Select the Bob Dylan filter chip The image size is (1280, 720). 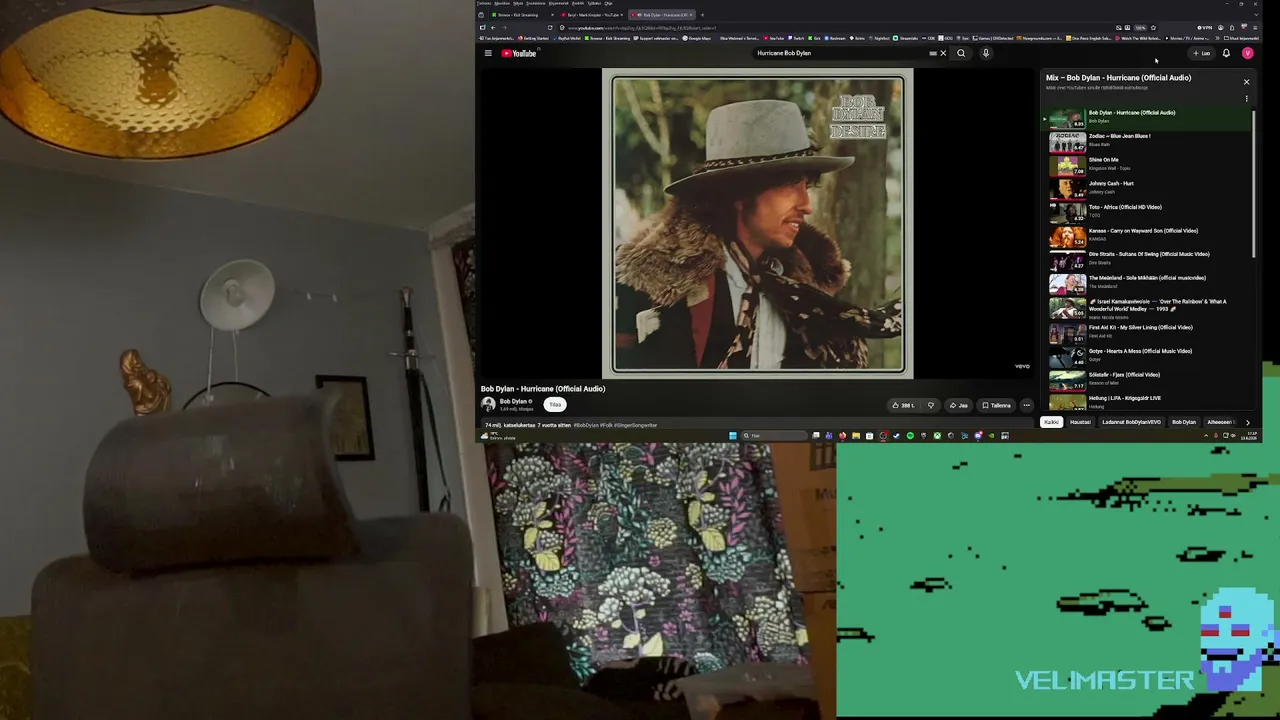1184,422
